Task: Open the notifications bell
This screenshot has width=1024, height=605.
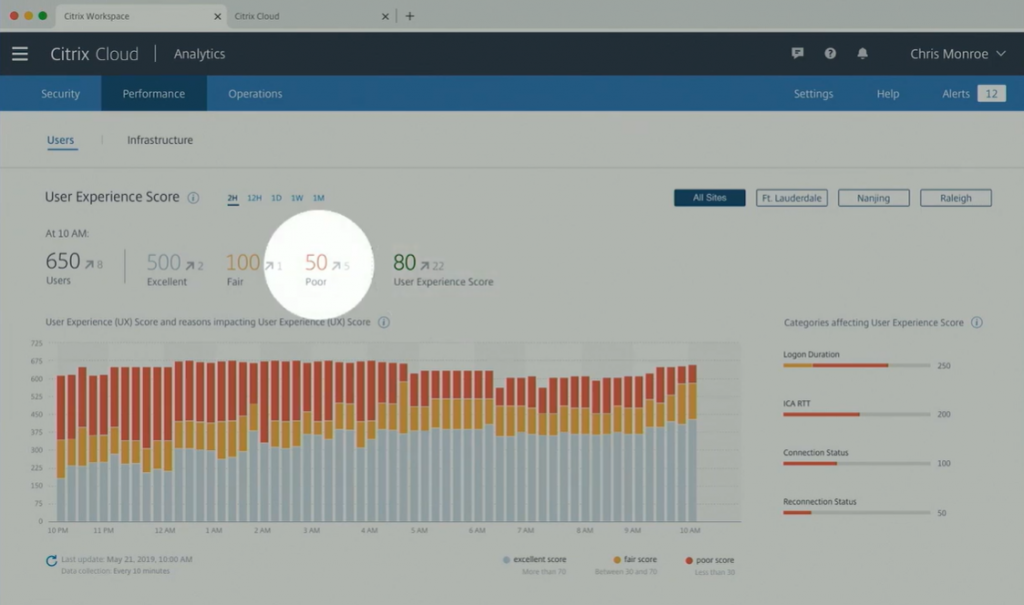Action: pos(863,54)
